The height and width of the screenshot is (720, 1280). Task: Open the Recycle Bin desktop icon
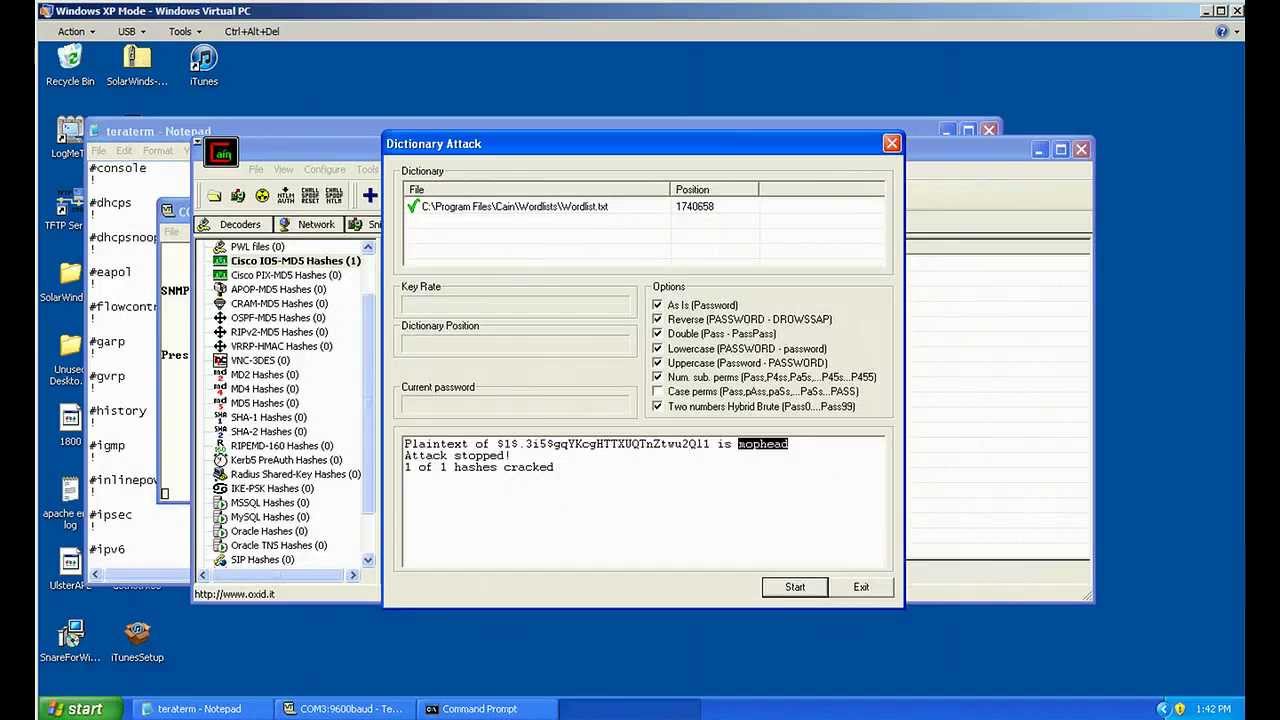tap(70, 66)
